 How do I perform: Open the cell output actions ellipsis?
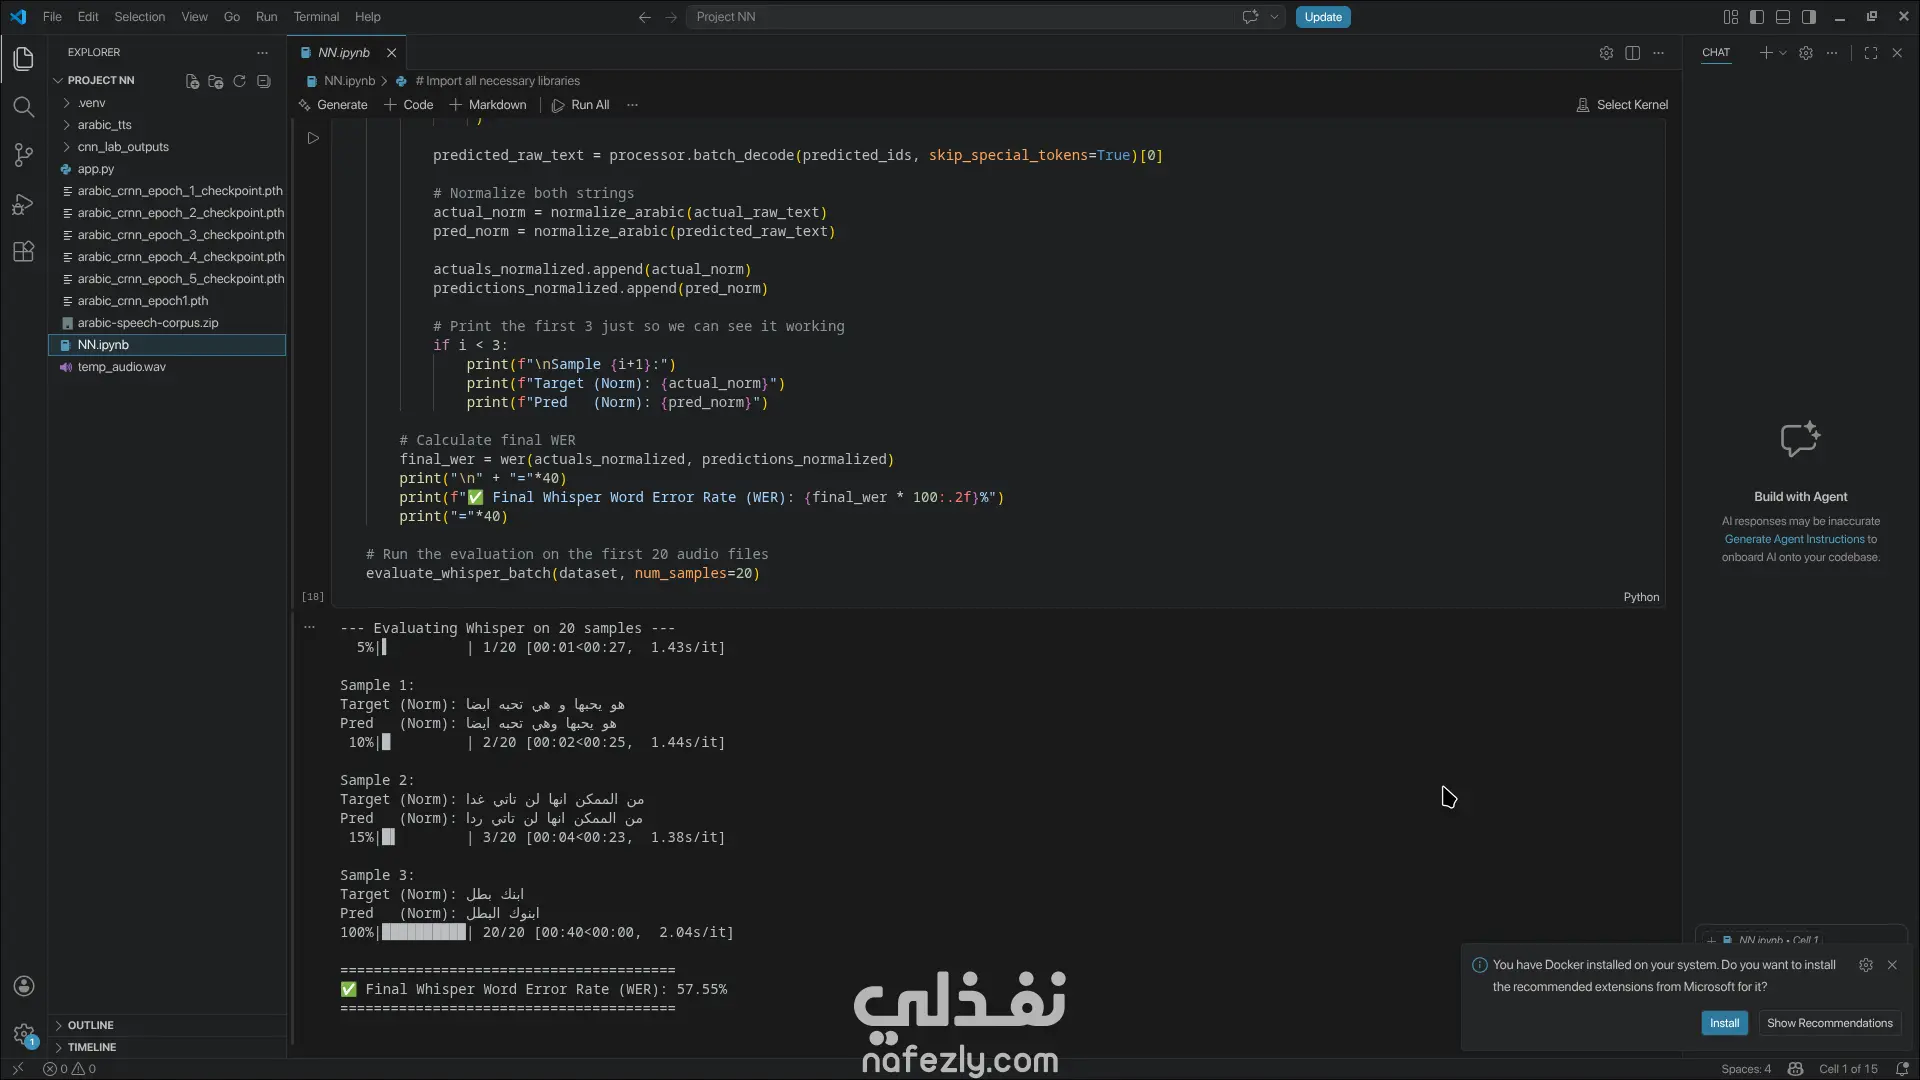[309, 628]
